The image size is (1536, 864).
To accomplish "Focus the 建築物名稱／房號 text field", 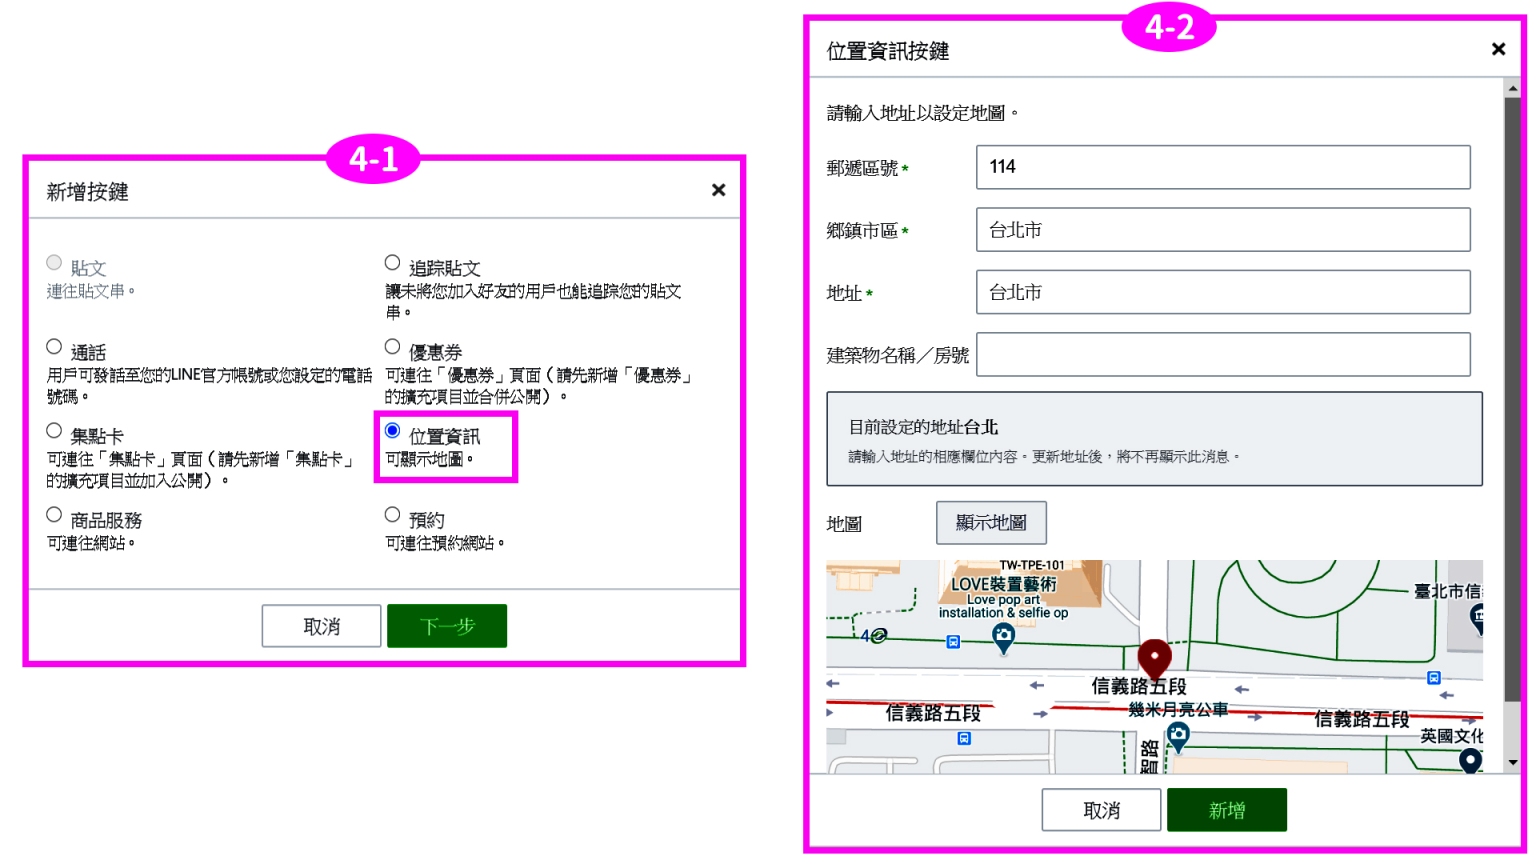I will (x=1222, y=355).
